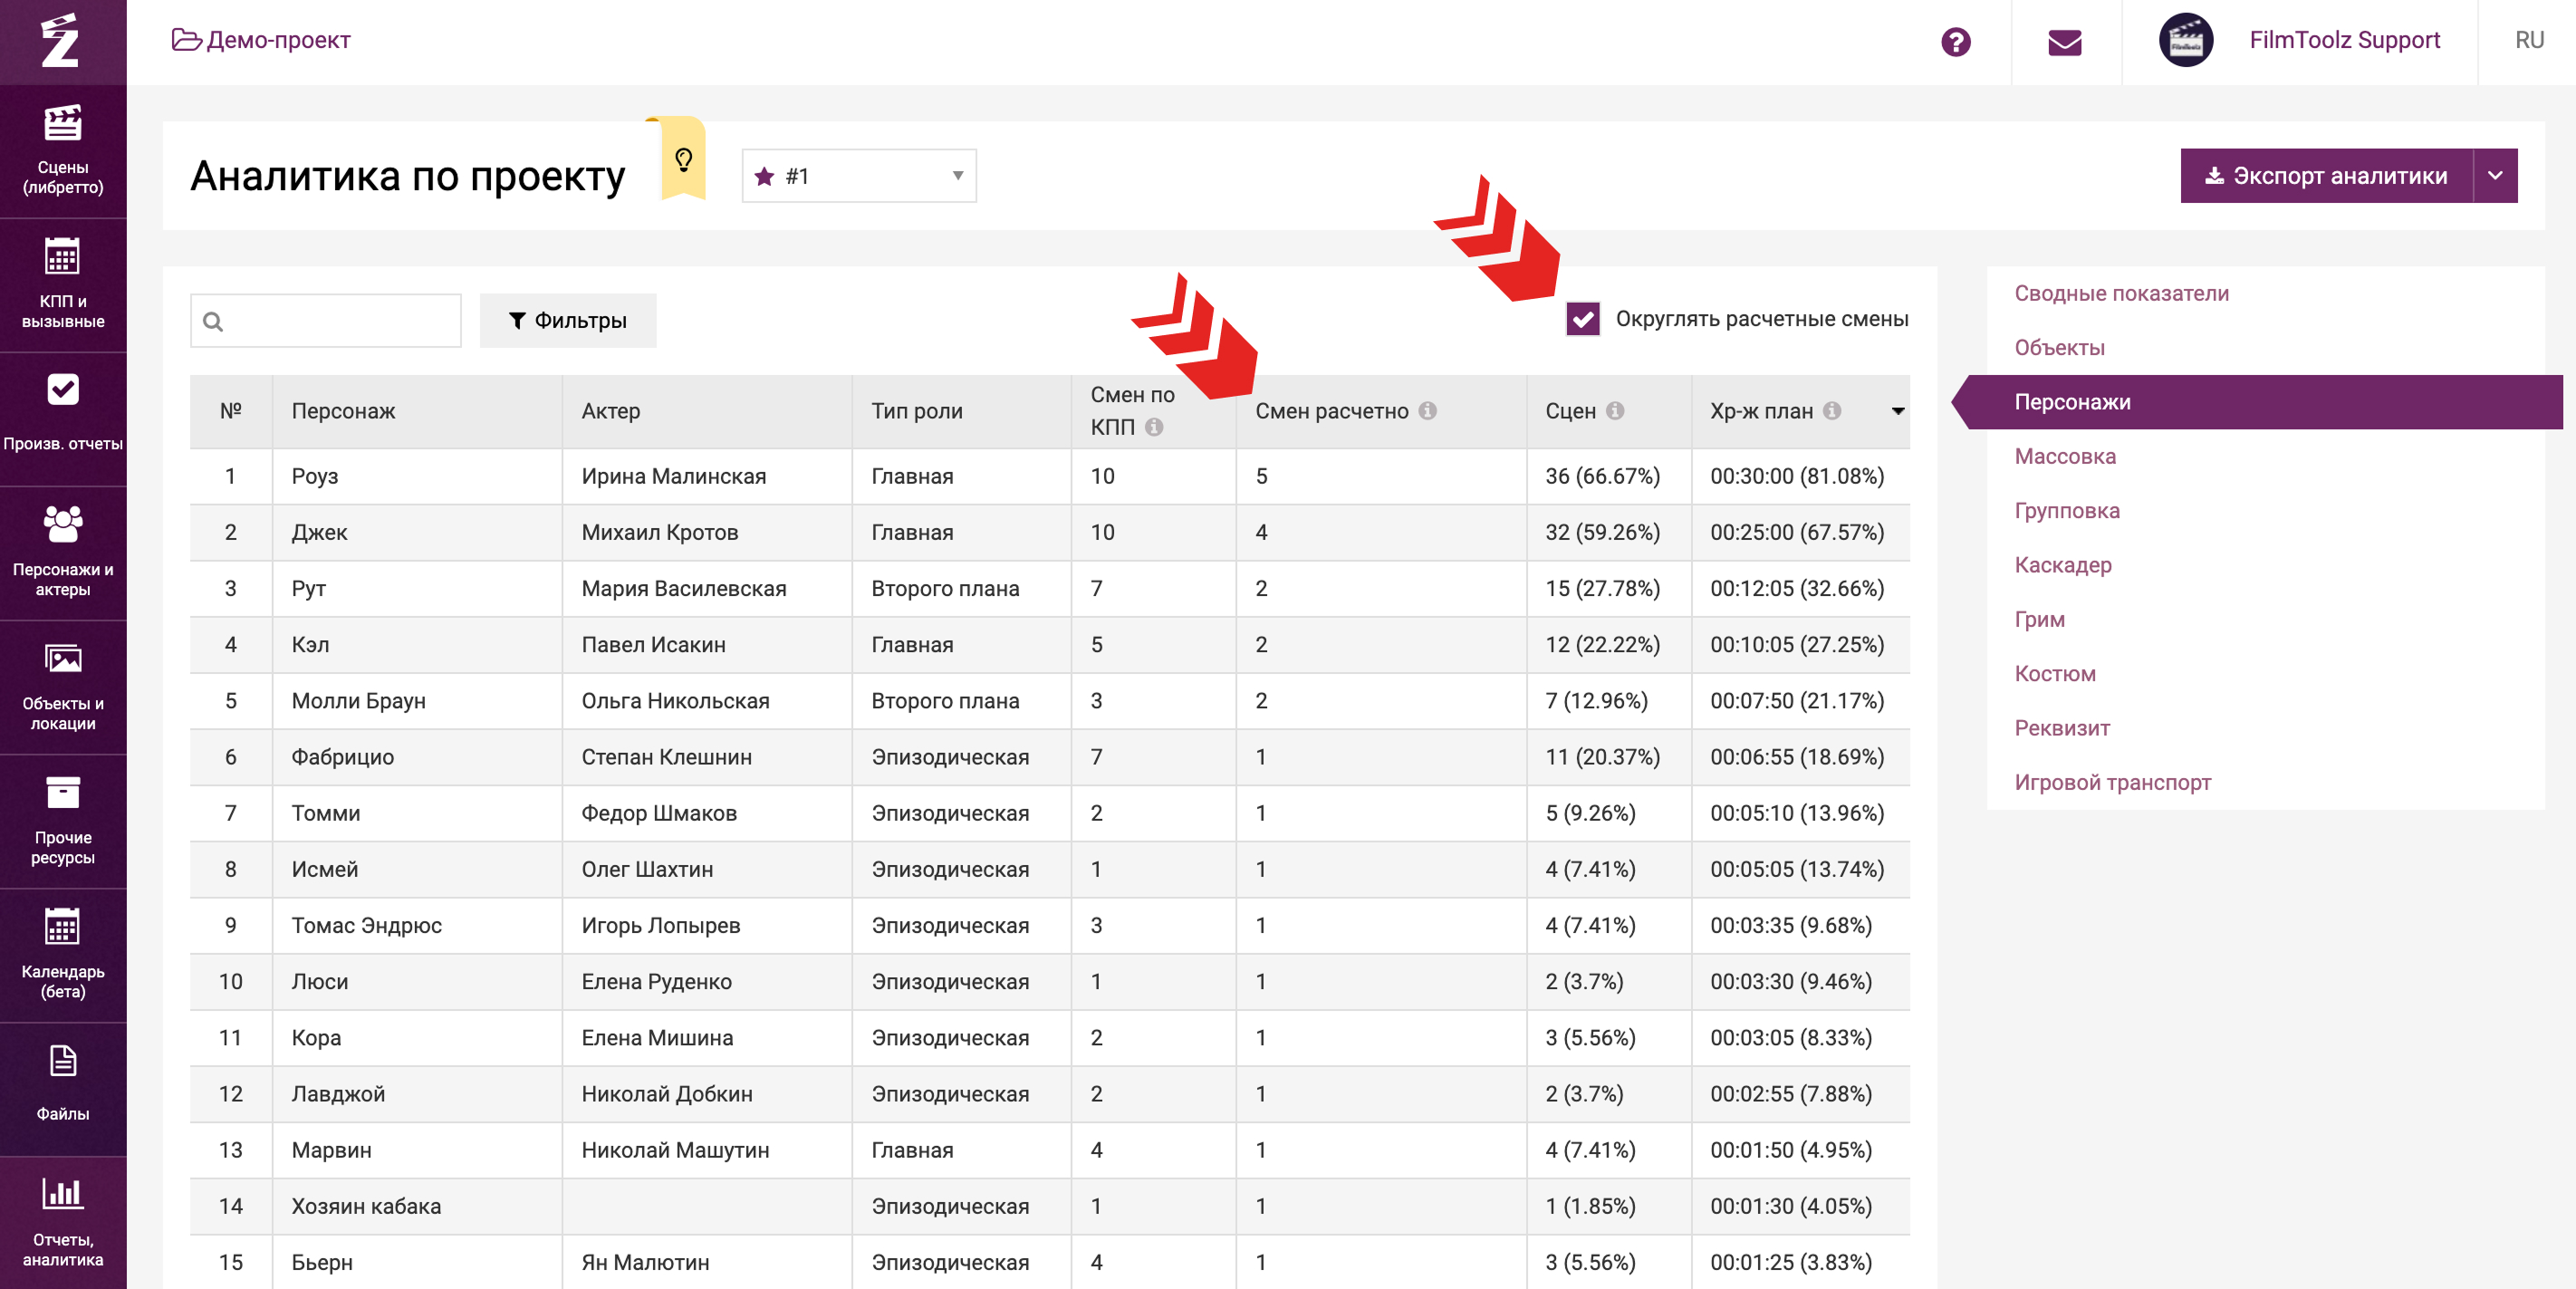This screenshot has width=2576, height=1289.
Task: Select Реквизит in right menu
Action: (x=2062, y=728)
